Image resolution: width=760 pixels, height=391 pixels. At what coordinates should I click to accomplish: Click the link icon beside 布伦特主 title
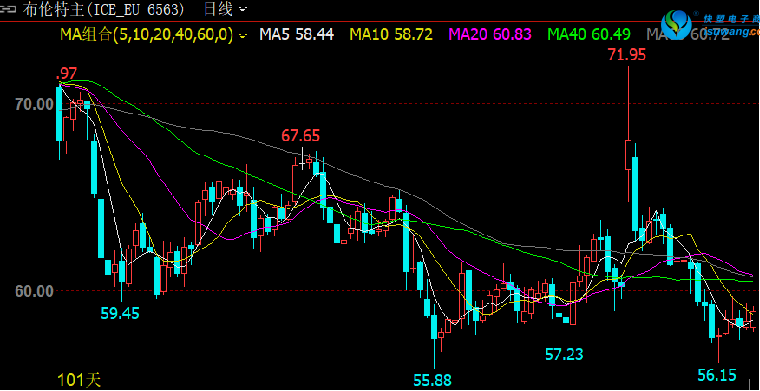pyautogui.click(x=9, y=10)
